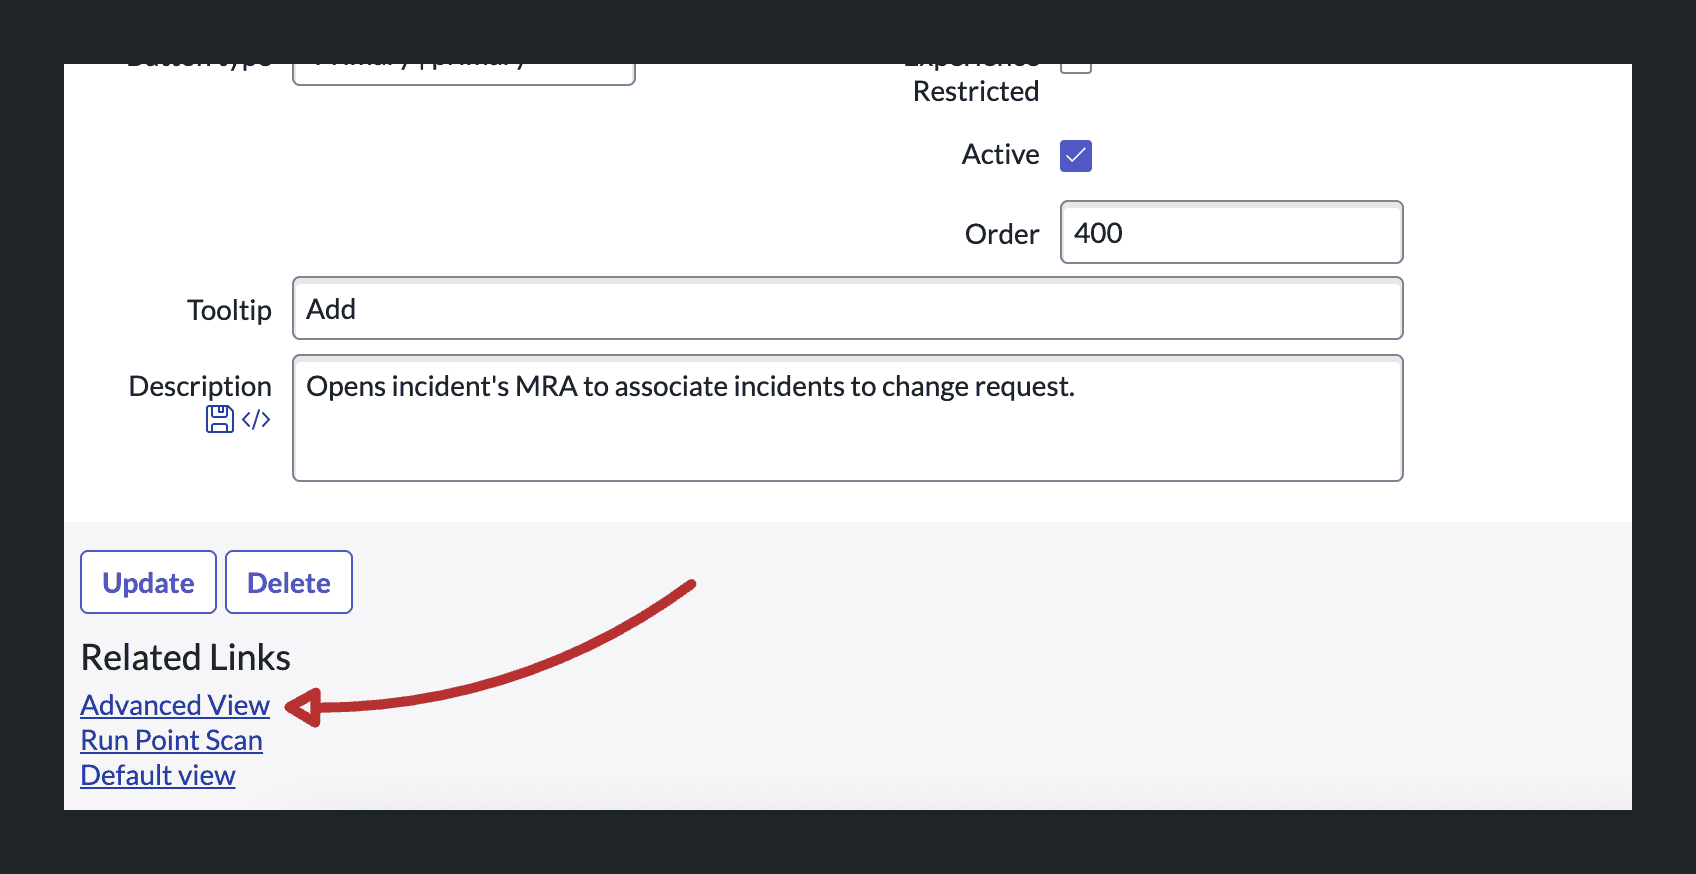Click the Description field label
Image resolution: width=1696 pixels, height=874 pixels.
pos(200,386)
